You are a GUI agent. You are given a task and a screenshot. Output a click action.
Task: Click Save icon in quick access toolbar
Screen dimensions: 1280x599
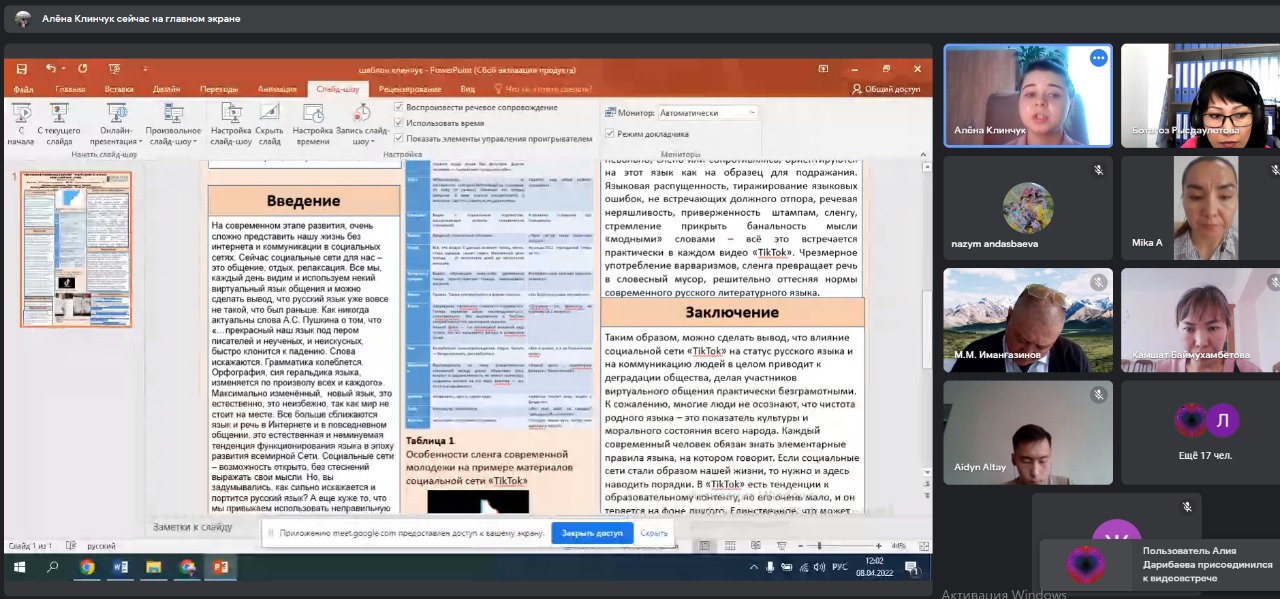pyautogui.click(x=21, y=69)
